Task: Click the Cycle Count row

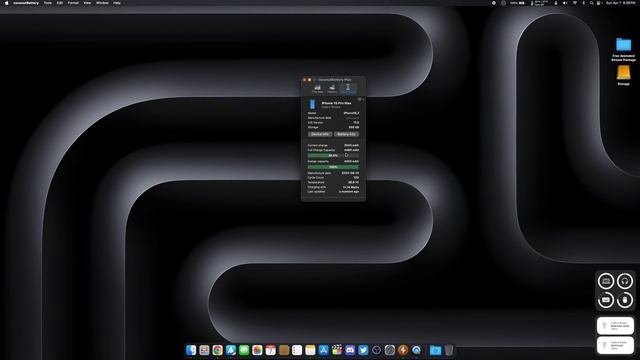Action: (x=333, y=178)
